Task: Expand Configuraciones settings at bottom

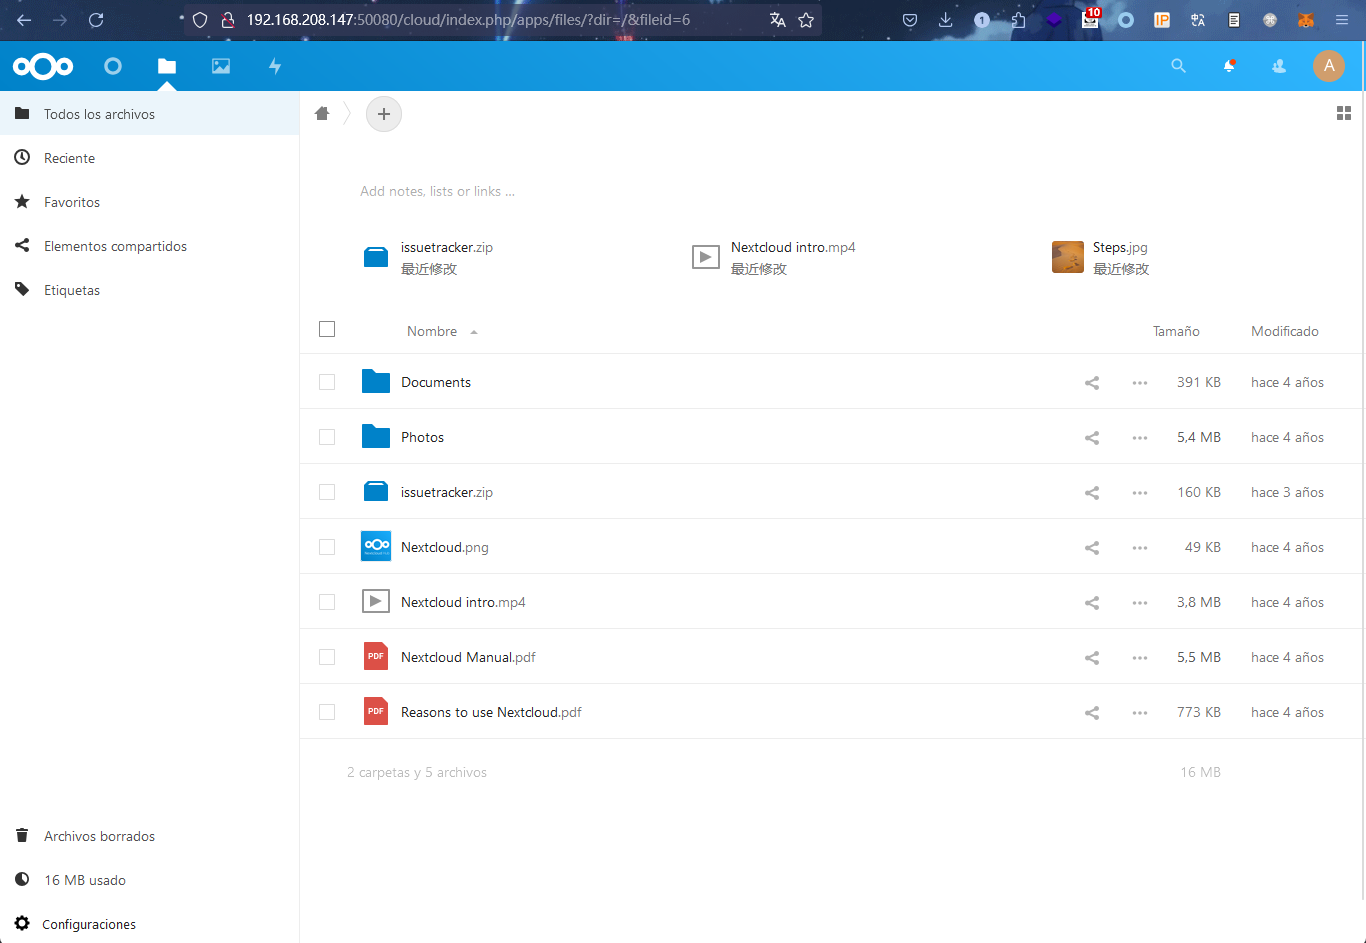Action: point(150,924)
